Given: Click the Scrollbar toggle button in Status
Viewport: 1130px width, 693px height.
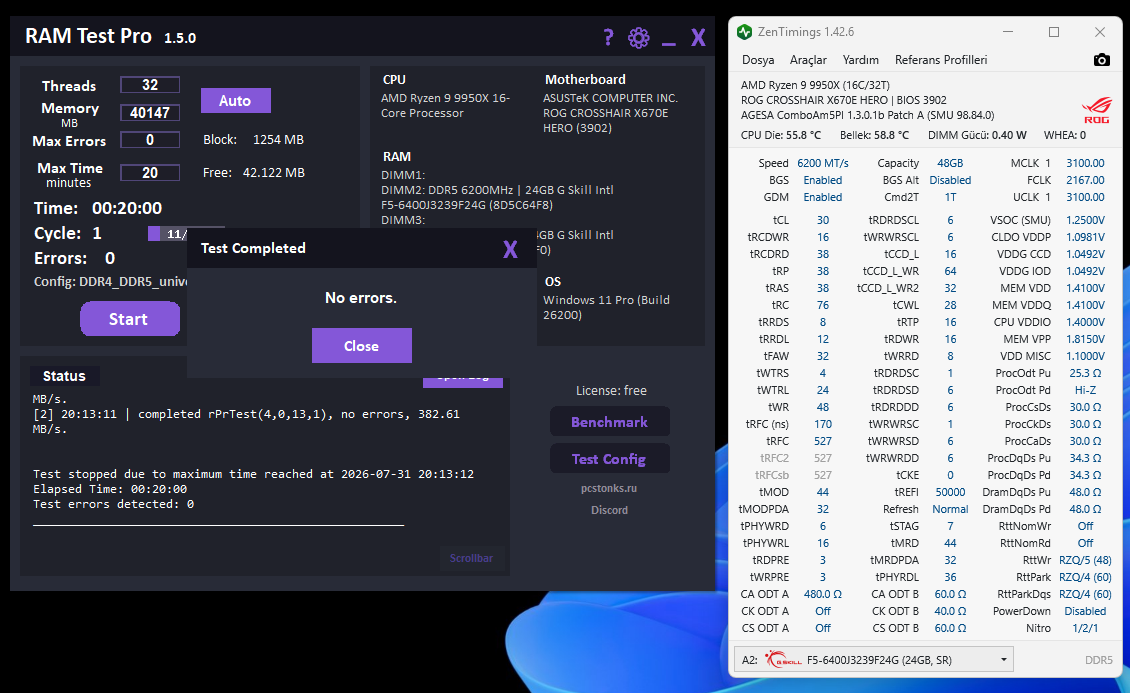Looking at the screenshot, I should click(x=471, y=558).
